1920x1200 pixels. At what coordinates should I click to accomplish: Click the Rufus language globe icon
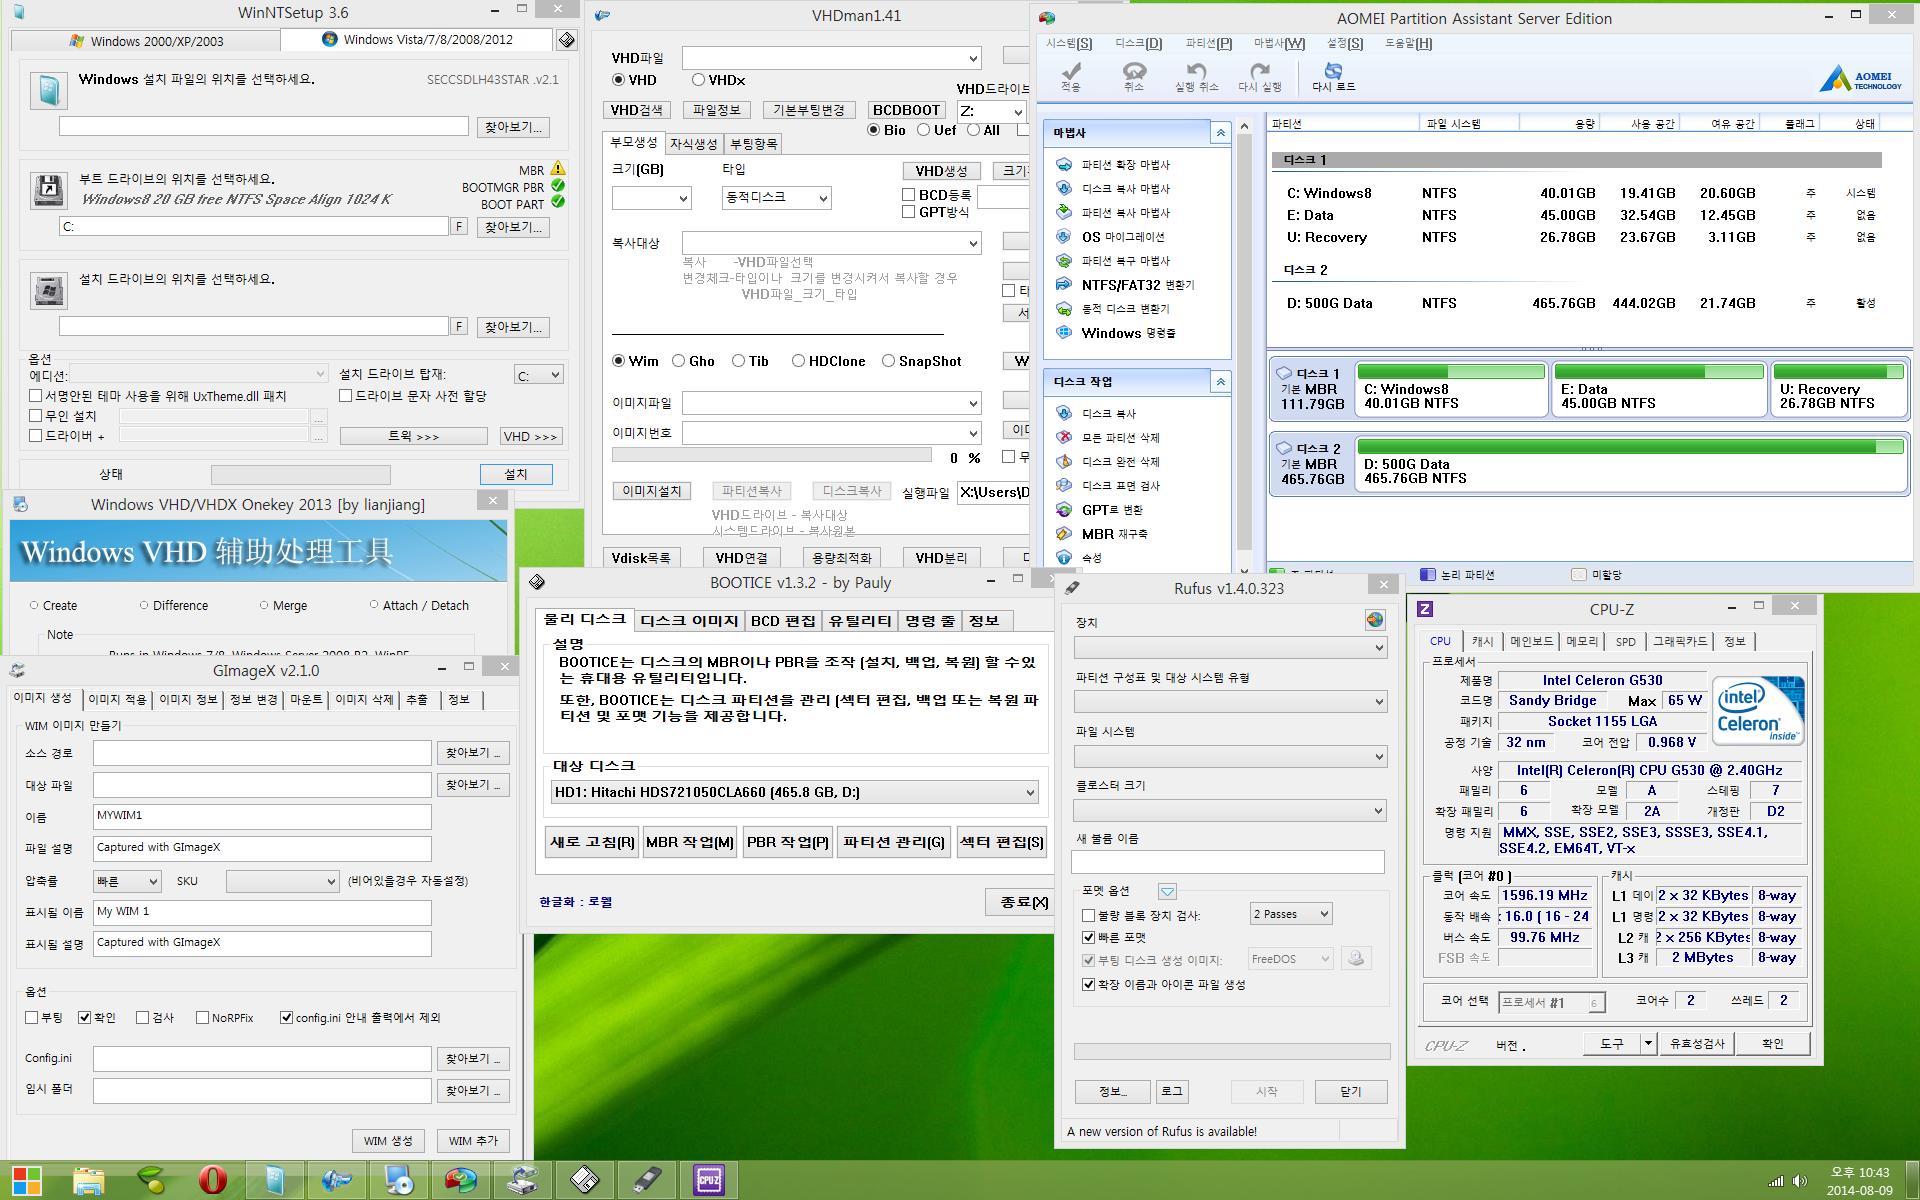click(1375, 620)
